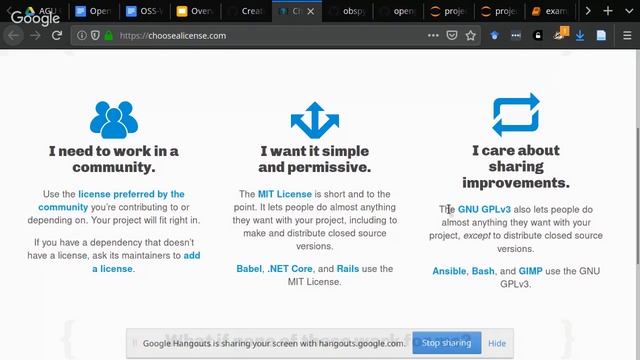Viewport: 640px width, 360px height.
Task: Open the add a license link
Action: pyautogui.click(x=146, y=262)
